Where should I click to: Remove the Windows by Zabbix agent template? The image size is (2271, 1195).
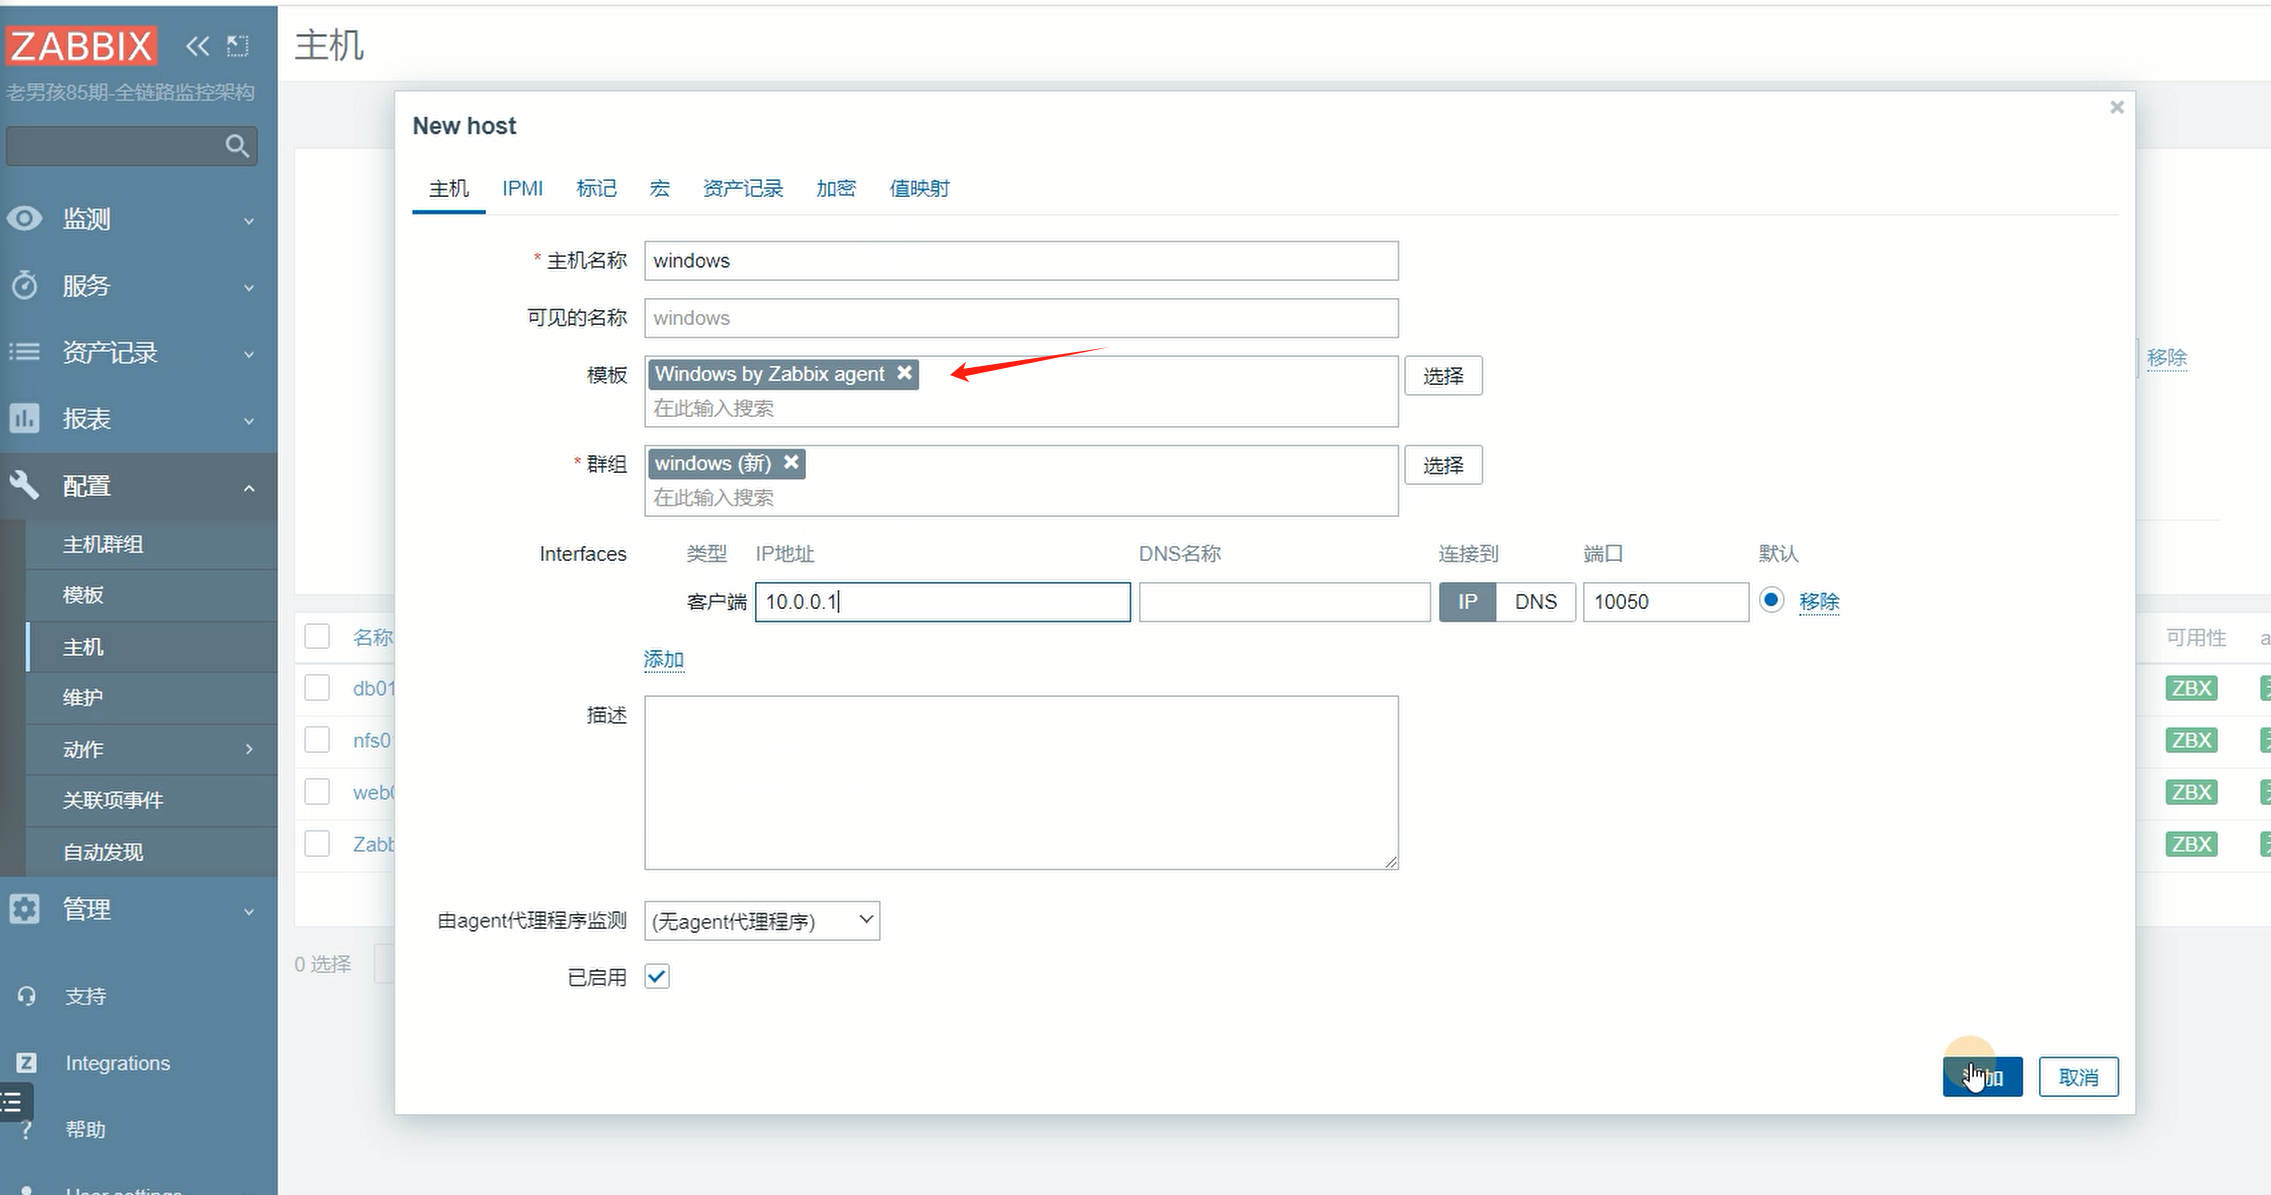pos(904,373)
